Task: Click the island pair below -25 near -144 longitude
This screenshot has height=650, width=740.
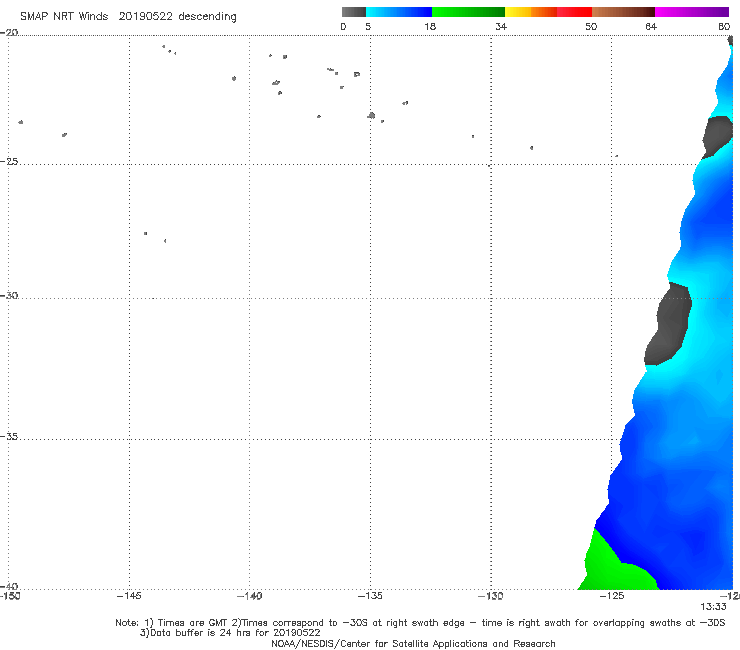Action: pos(155,237)
